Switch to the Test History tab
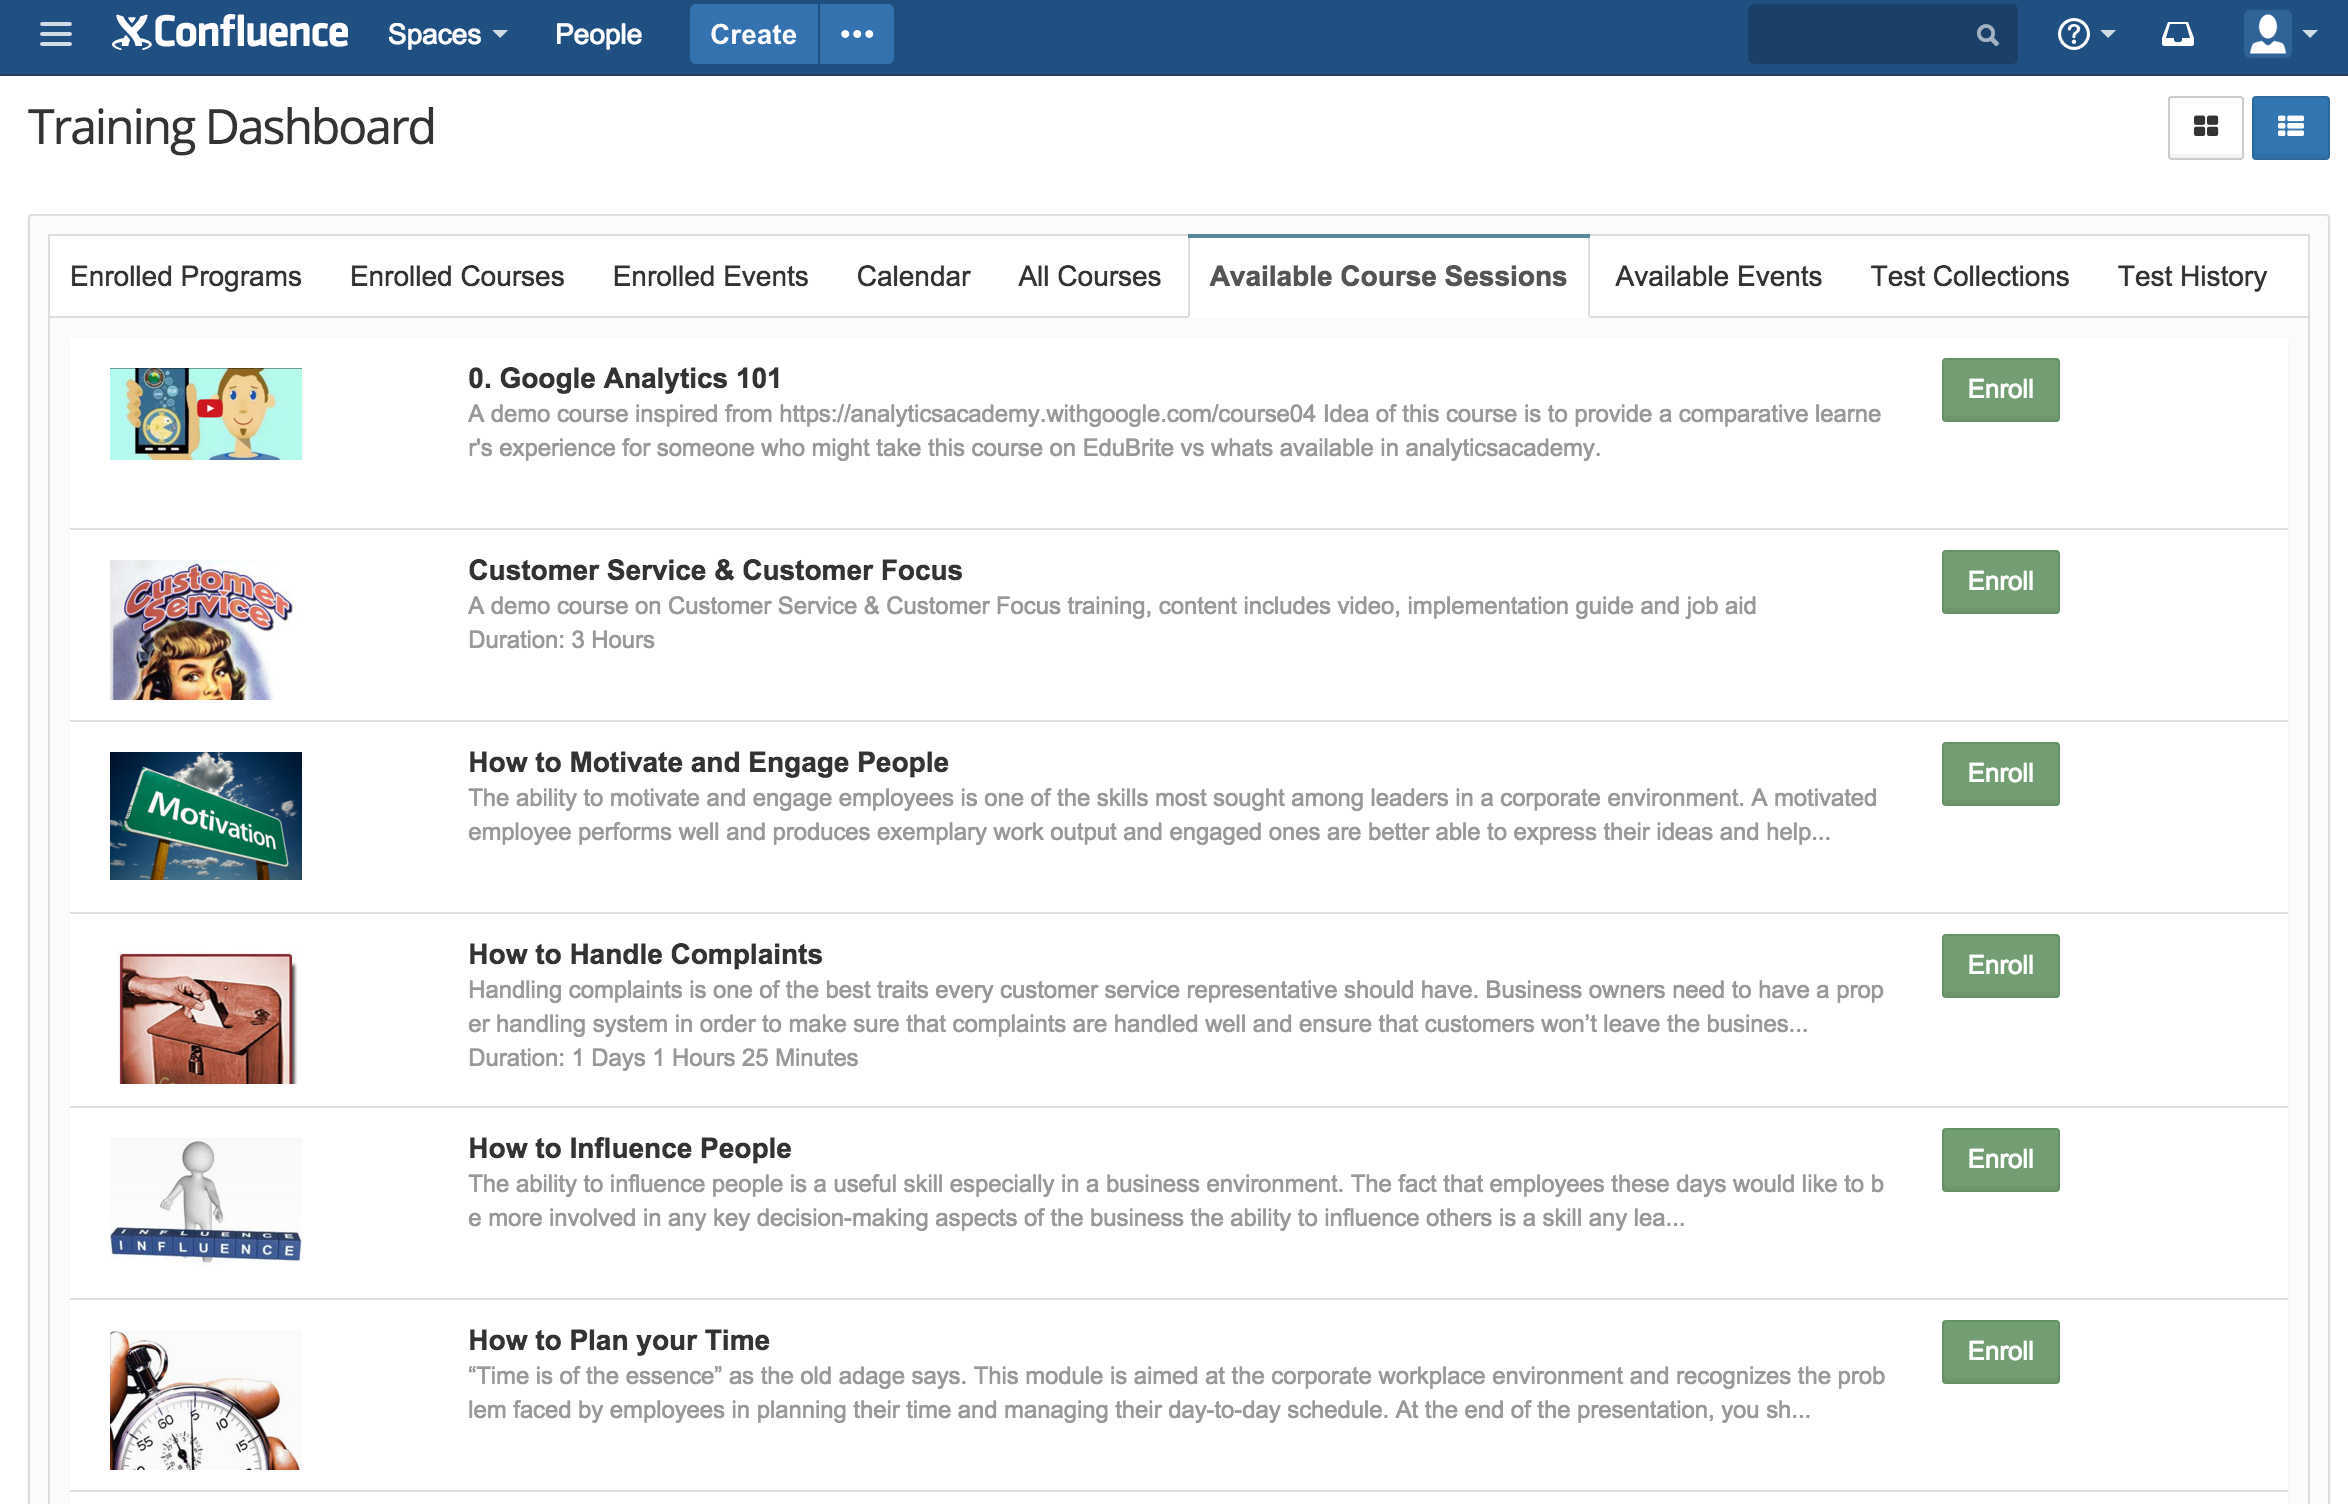This screenshot has height=1504, width=2348. 2191,276
